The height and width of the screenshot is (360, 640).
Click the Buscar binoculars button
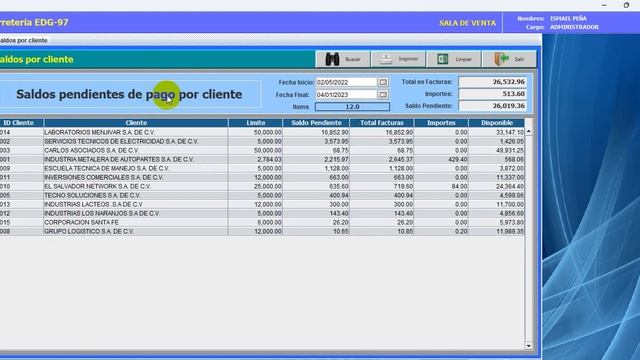343,59
